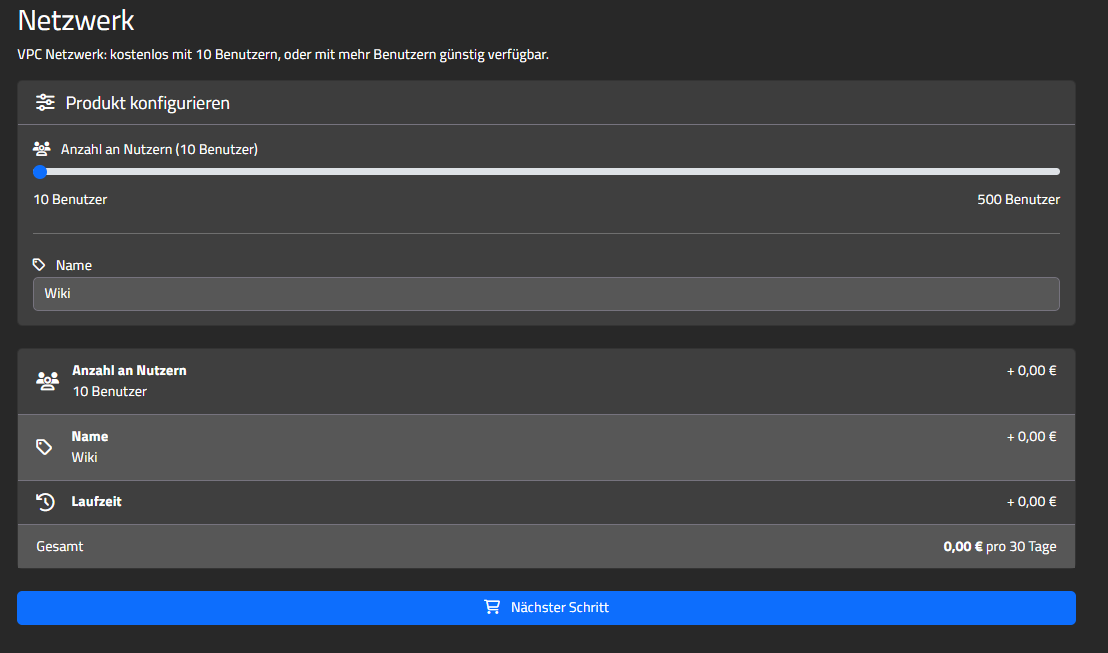Click the middle of the user count slider track
Screen dimensions: 1108x653
click(547, 172)
